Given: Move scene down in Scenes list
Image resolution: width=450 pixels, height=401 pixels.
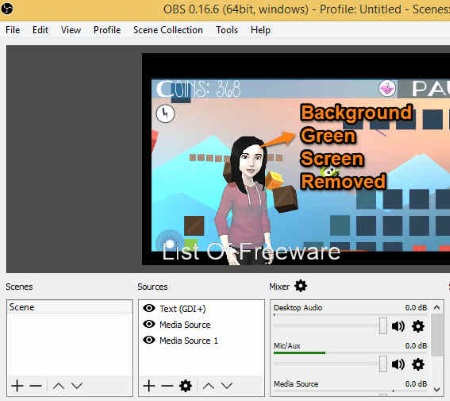Looking at the screenshot, I should [77, 386].
